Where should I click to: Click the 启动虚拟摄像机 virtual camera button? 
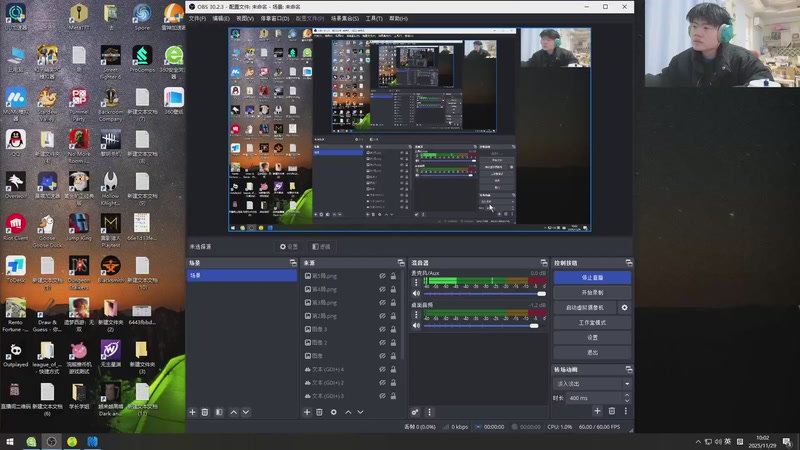tap(585, 308)
